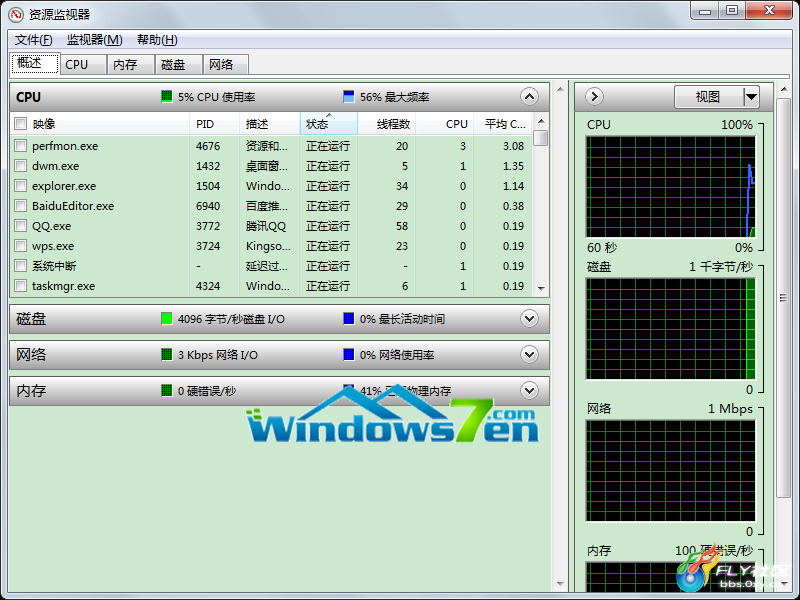This screenshot has height=600, width=800.
Task: Minimize the Resource Monitor window
Action: [x=705, y=10]
